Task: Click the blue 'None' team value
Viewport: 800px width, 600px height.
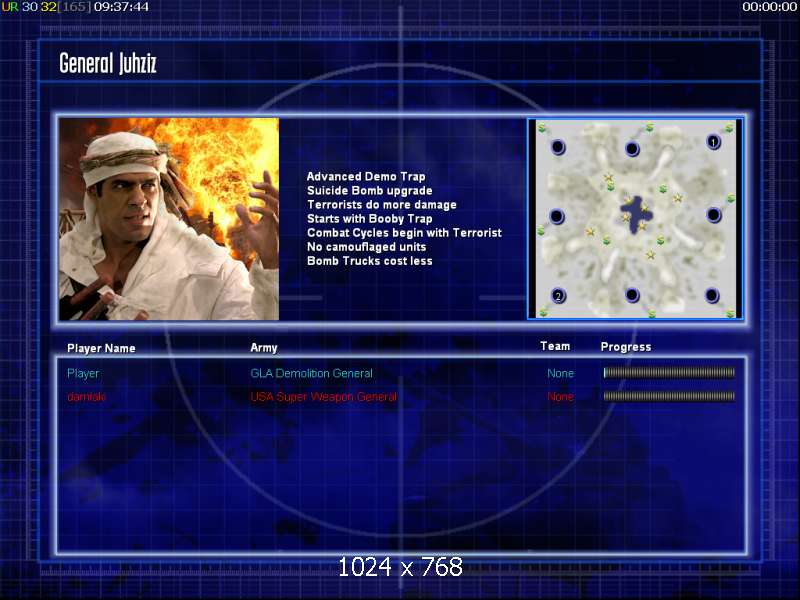Action: pos(560,373)
